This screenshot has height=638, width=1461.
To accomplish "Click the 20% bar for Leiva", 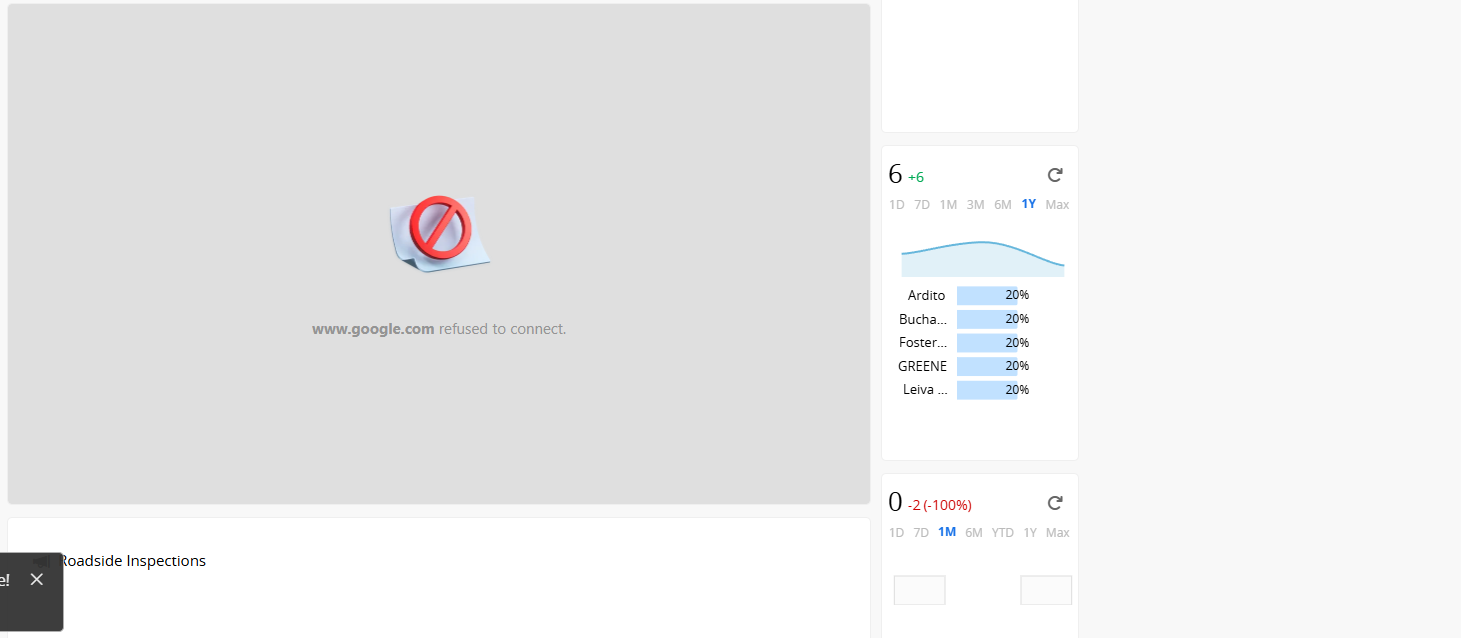I will (x=987, y=389).
